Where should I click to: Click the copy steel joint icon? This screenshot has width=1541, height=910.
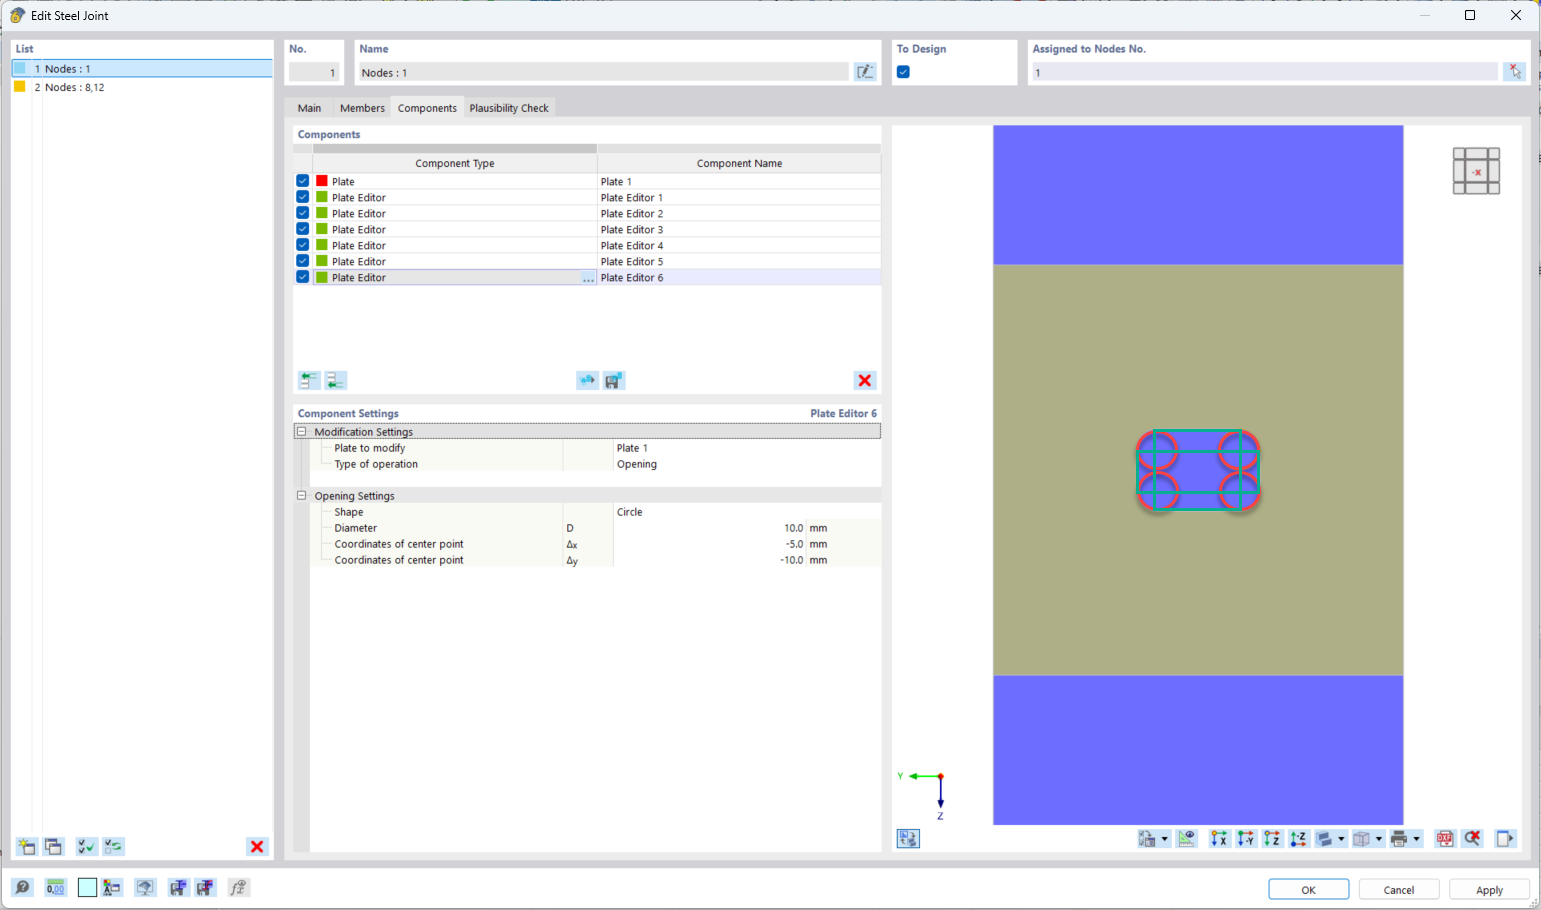(54, 847)
